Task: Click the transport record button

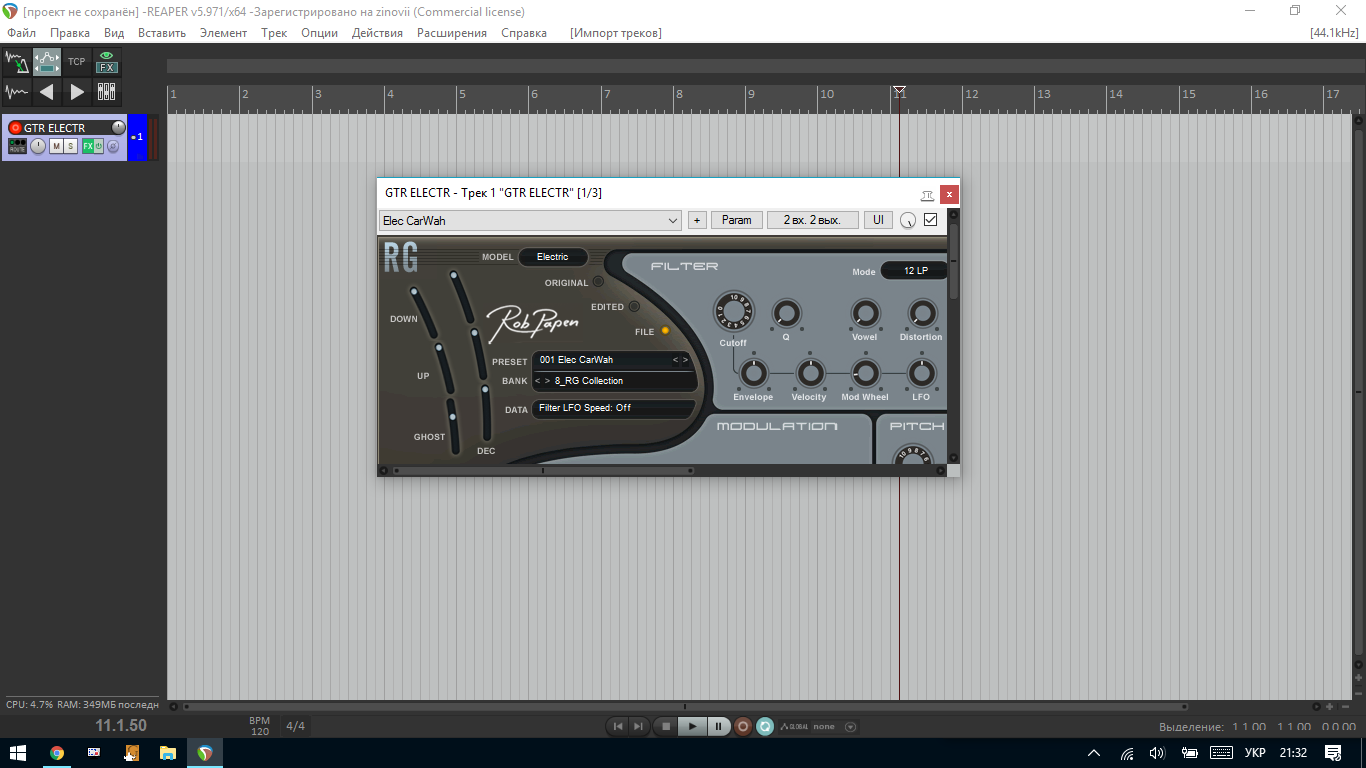Action: [x=743, y=727]
